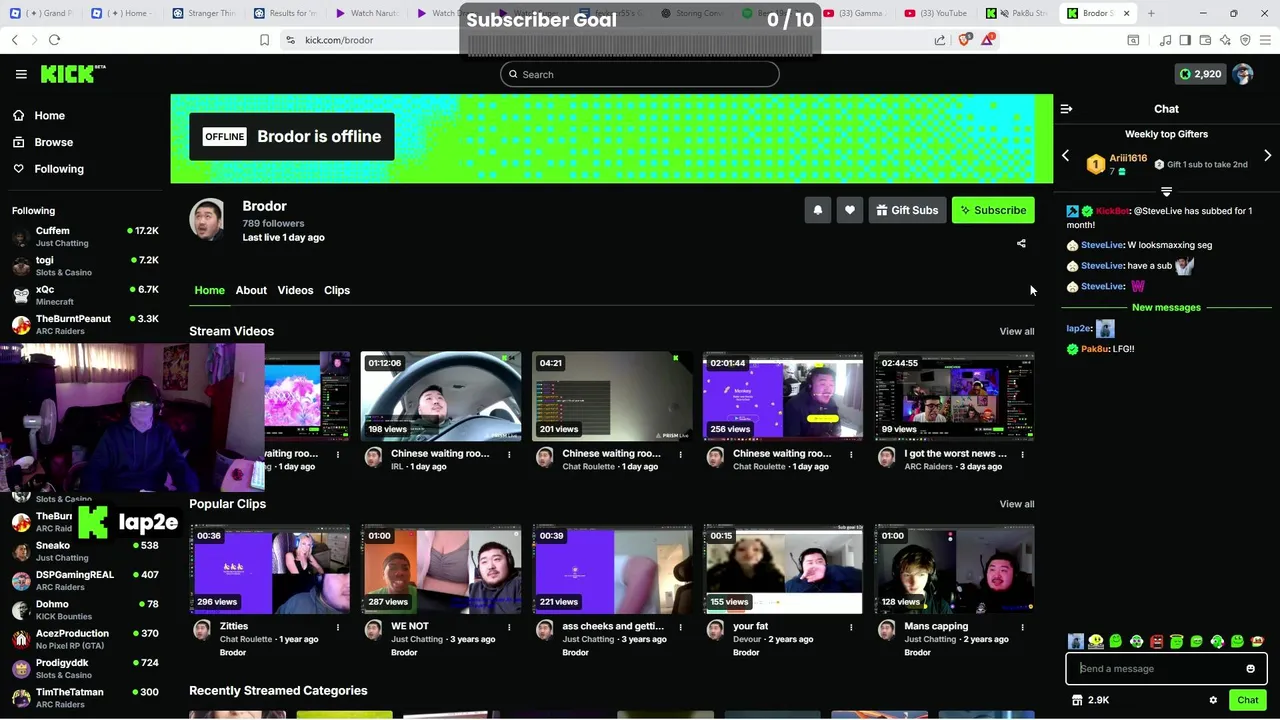Open options for 04:21 video
The height and width of the screenshot is (720, 1280).
tap(680, 455)
